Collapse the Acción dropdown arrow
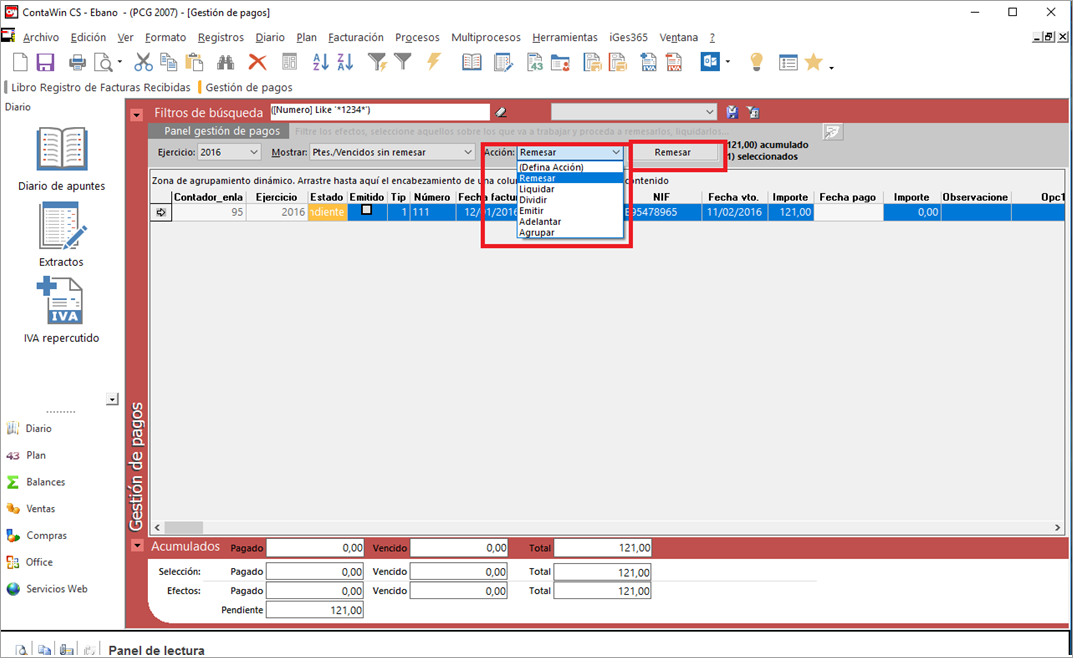The height and width of the screenshot is (658, 1073). pyautogui.click(x=616, y=153)
